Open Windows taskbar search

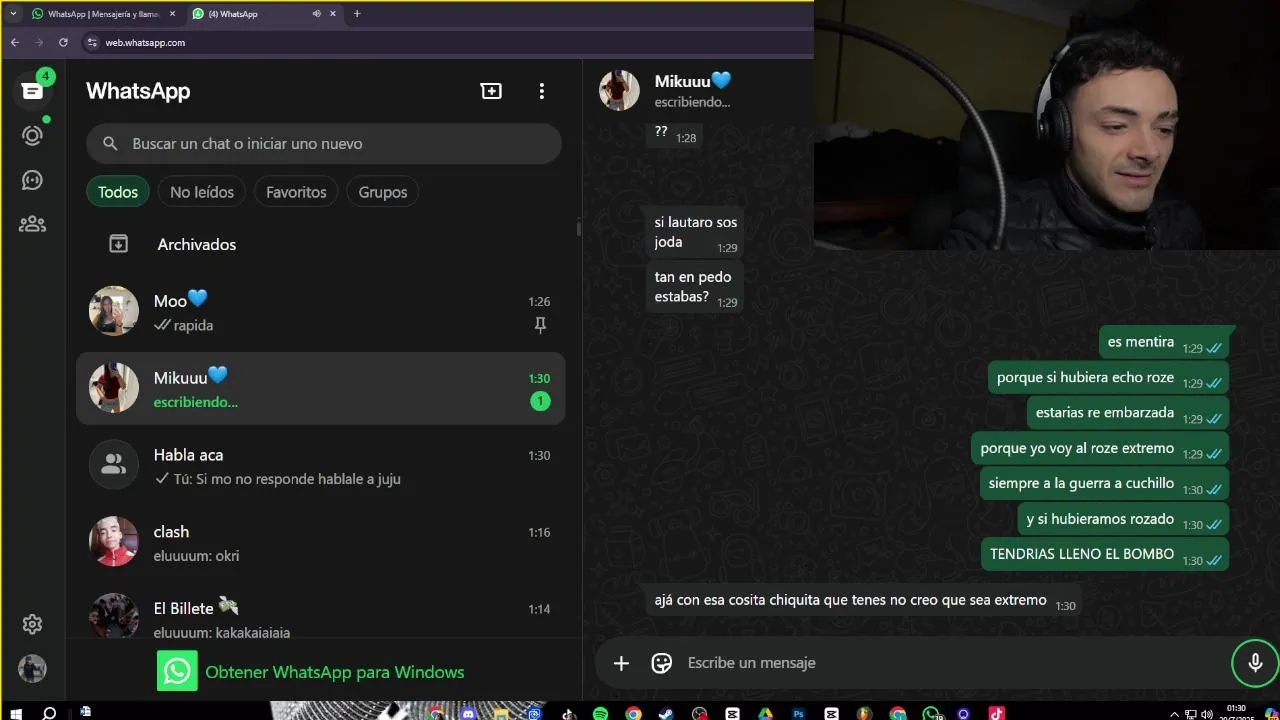pyautogui.click(x=48, y=713)
